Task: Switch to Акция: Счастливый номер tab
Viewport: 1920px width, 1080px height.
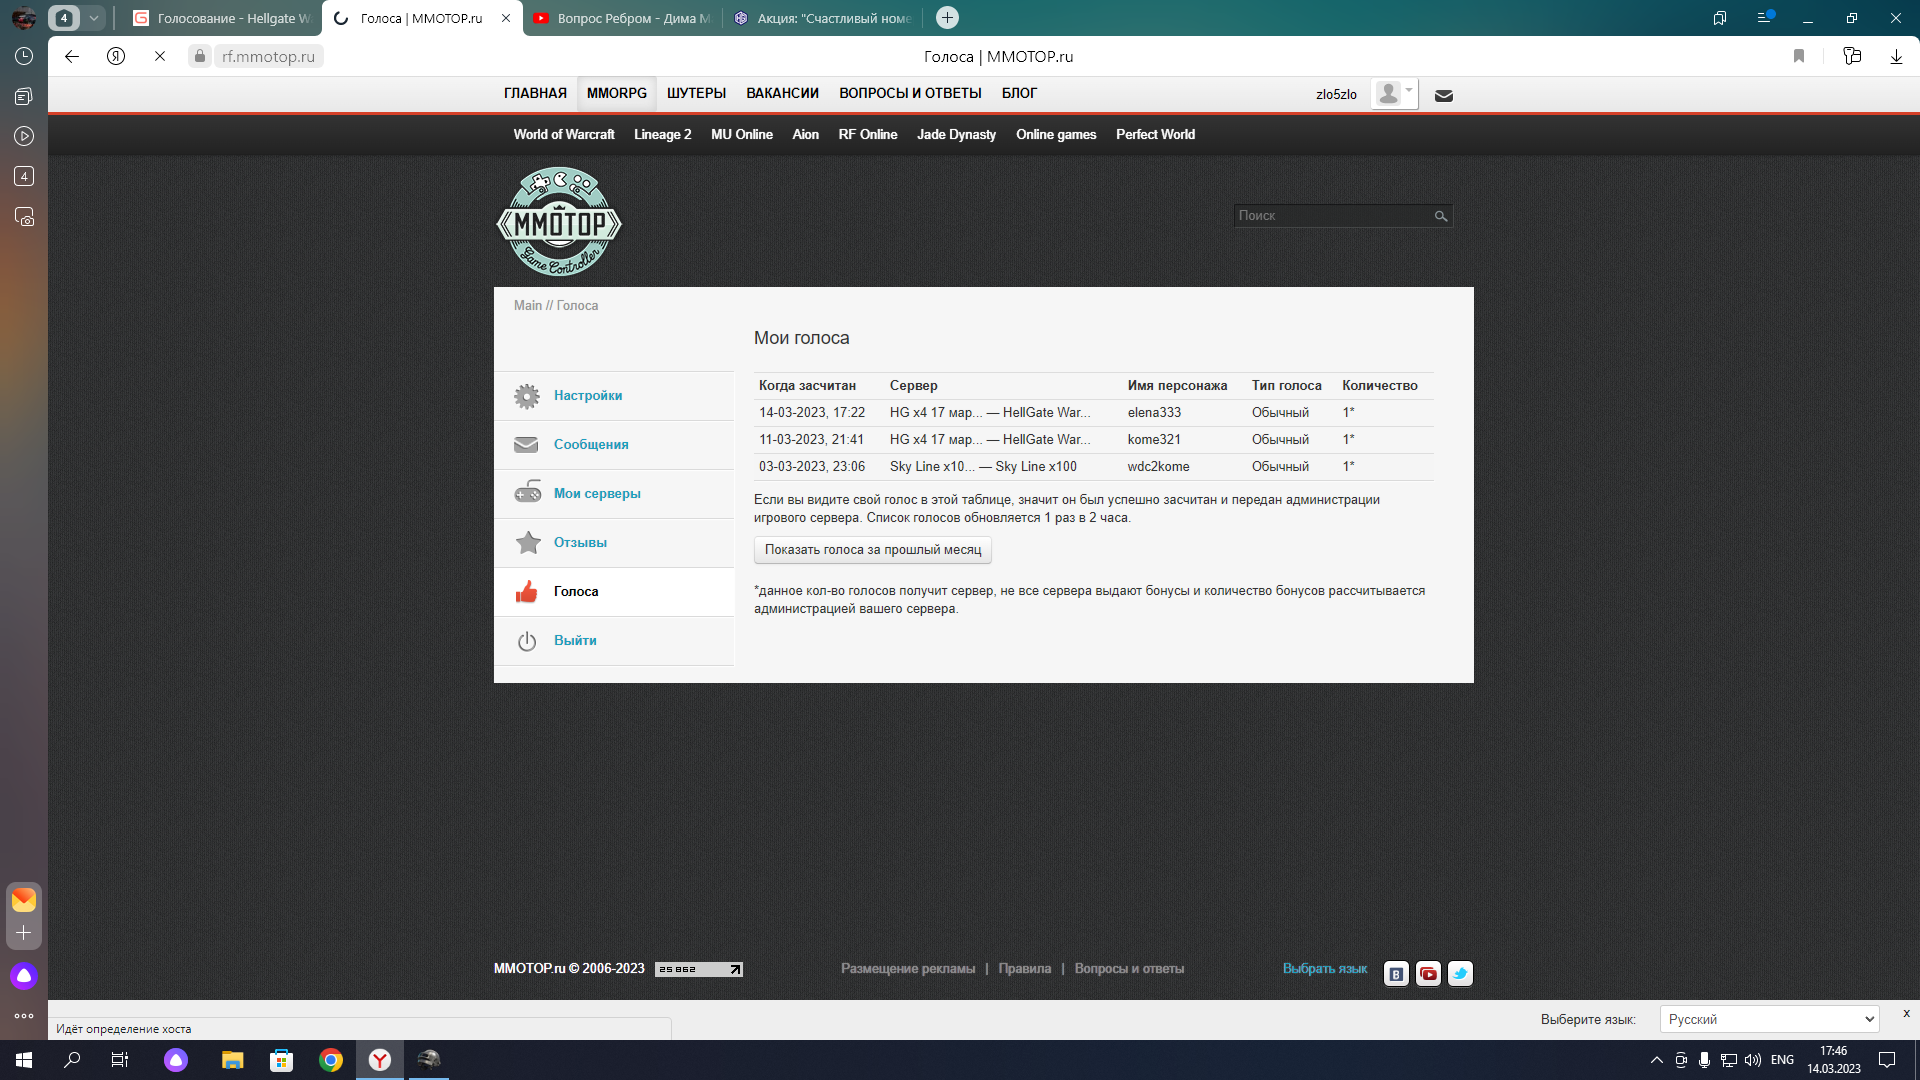Action: [x=822, y=18]
